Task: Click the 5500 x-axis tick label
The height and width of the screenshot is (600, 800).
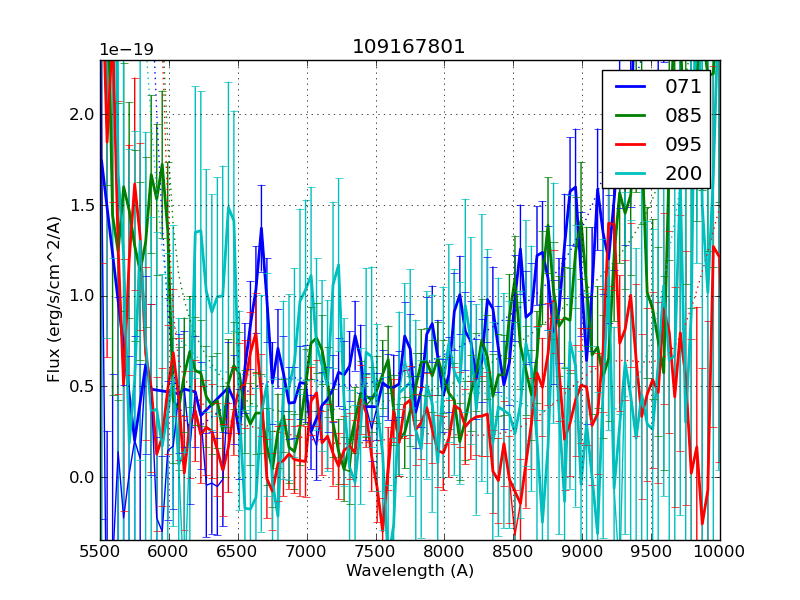Action: [x=100, y=551]
